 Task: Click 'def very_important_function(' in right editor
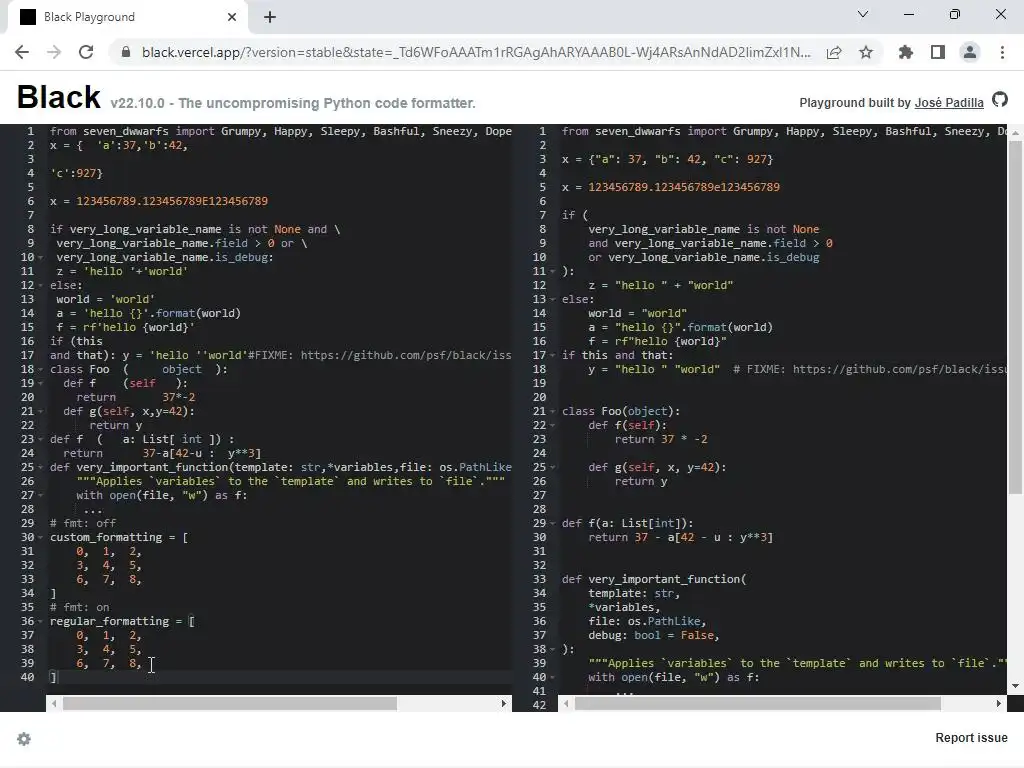click(654, 579)
